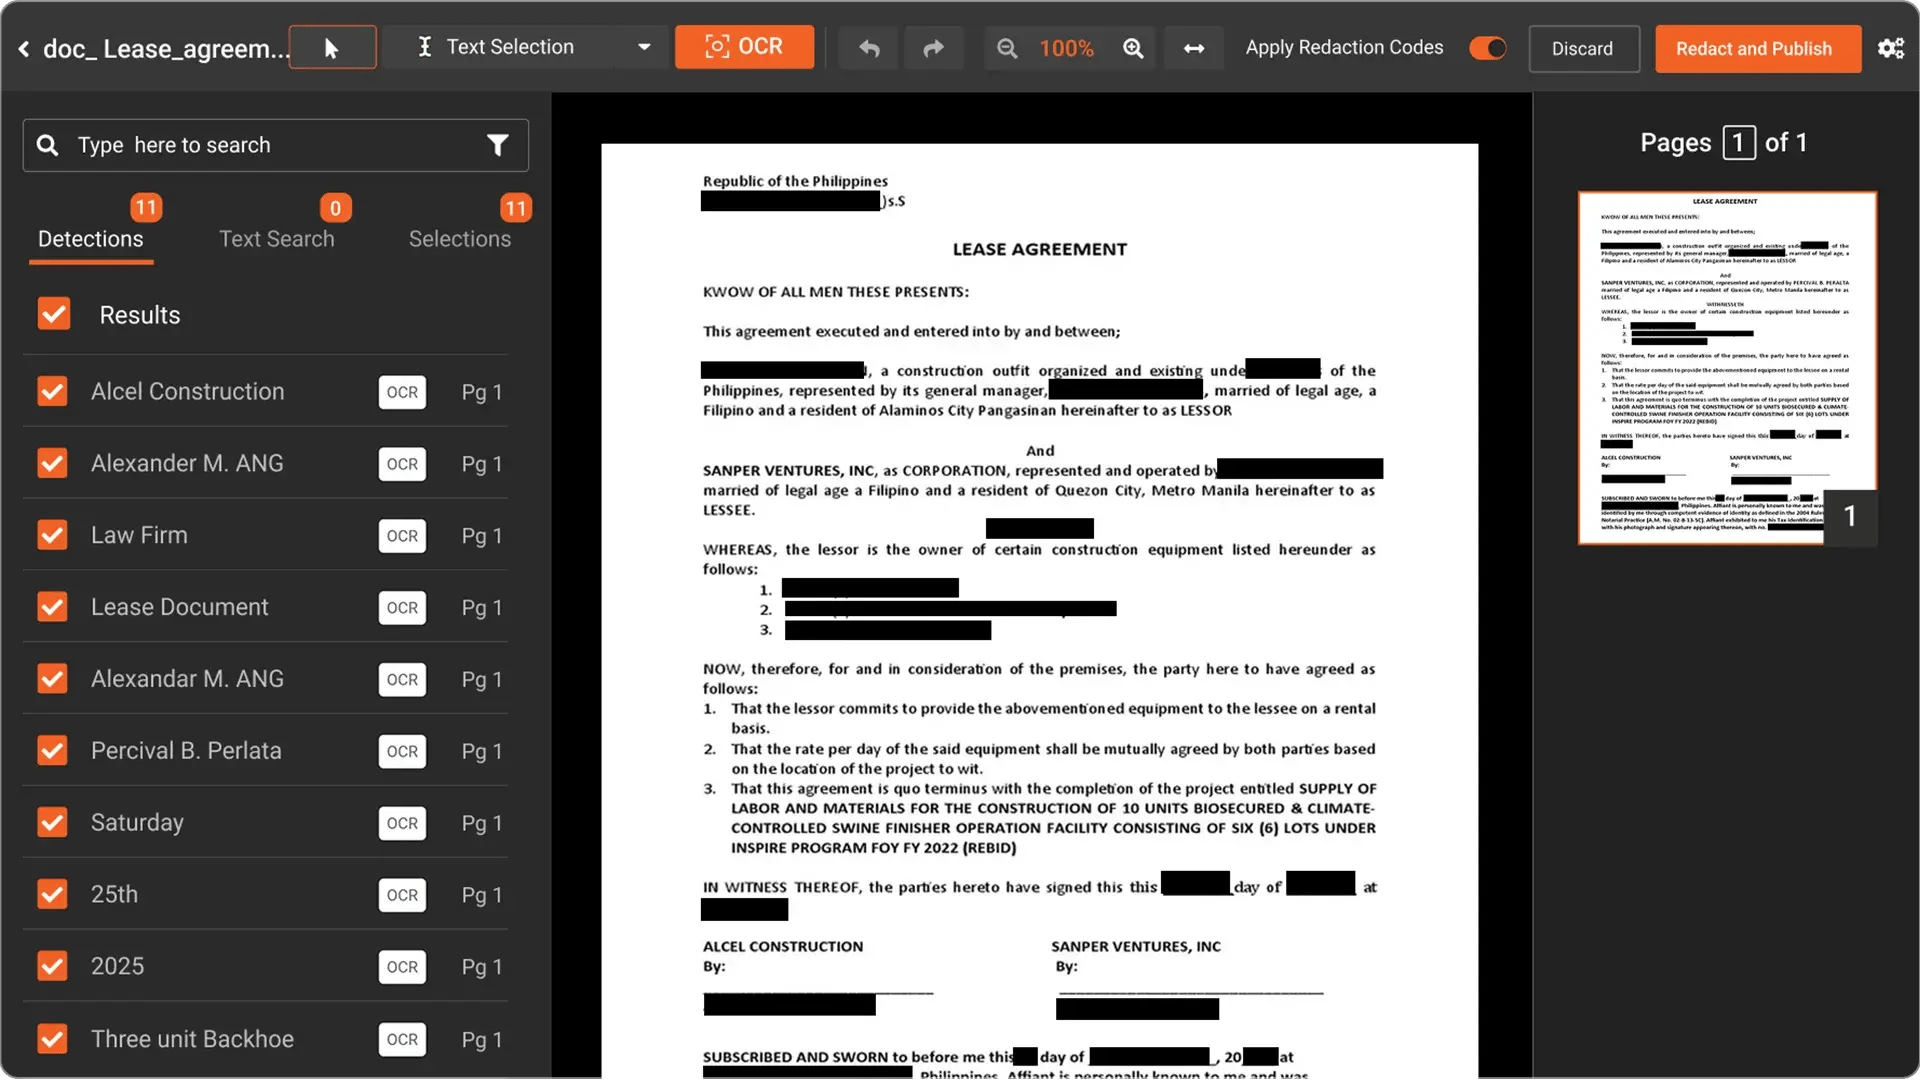
Task: Switch to the Selections tab
Action: tap(459, 239)
